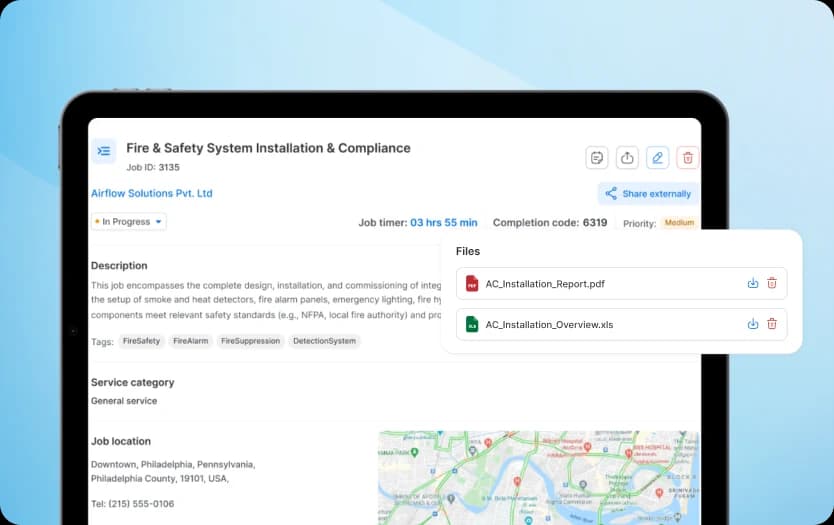Click General service category value
This screenshot has width=834, height=525.
tap(124, 401)
